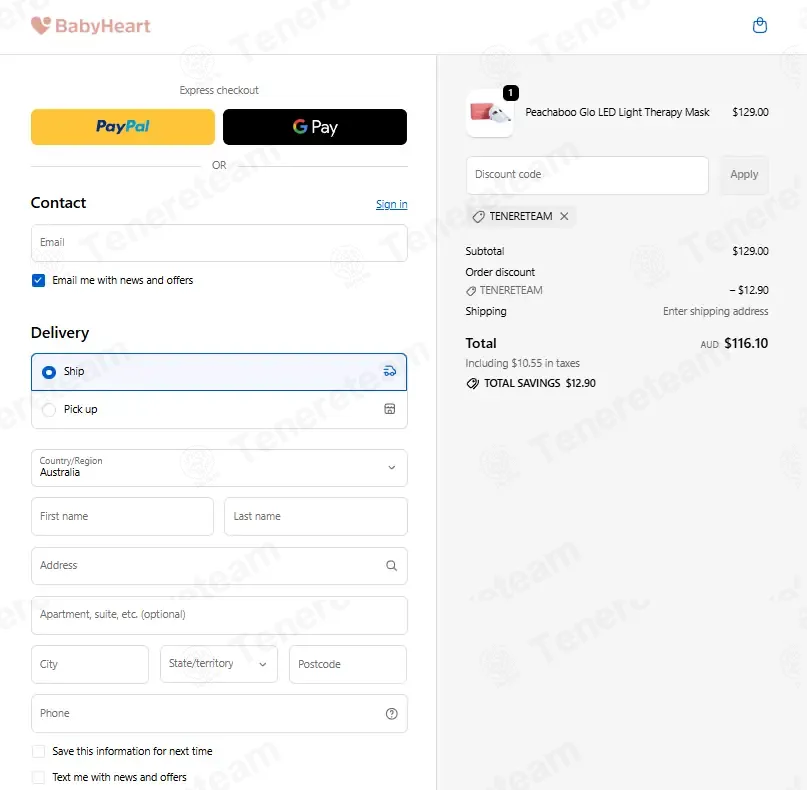This screenshot has height=790, width=807.
Task: Click the shipping truck icon
Action: [x=390, y=371]
